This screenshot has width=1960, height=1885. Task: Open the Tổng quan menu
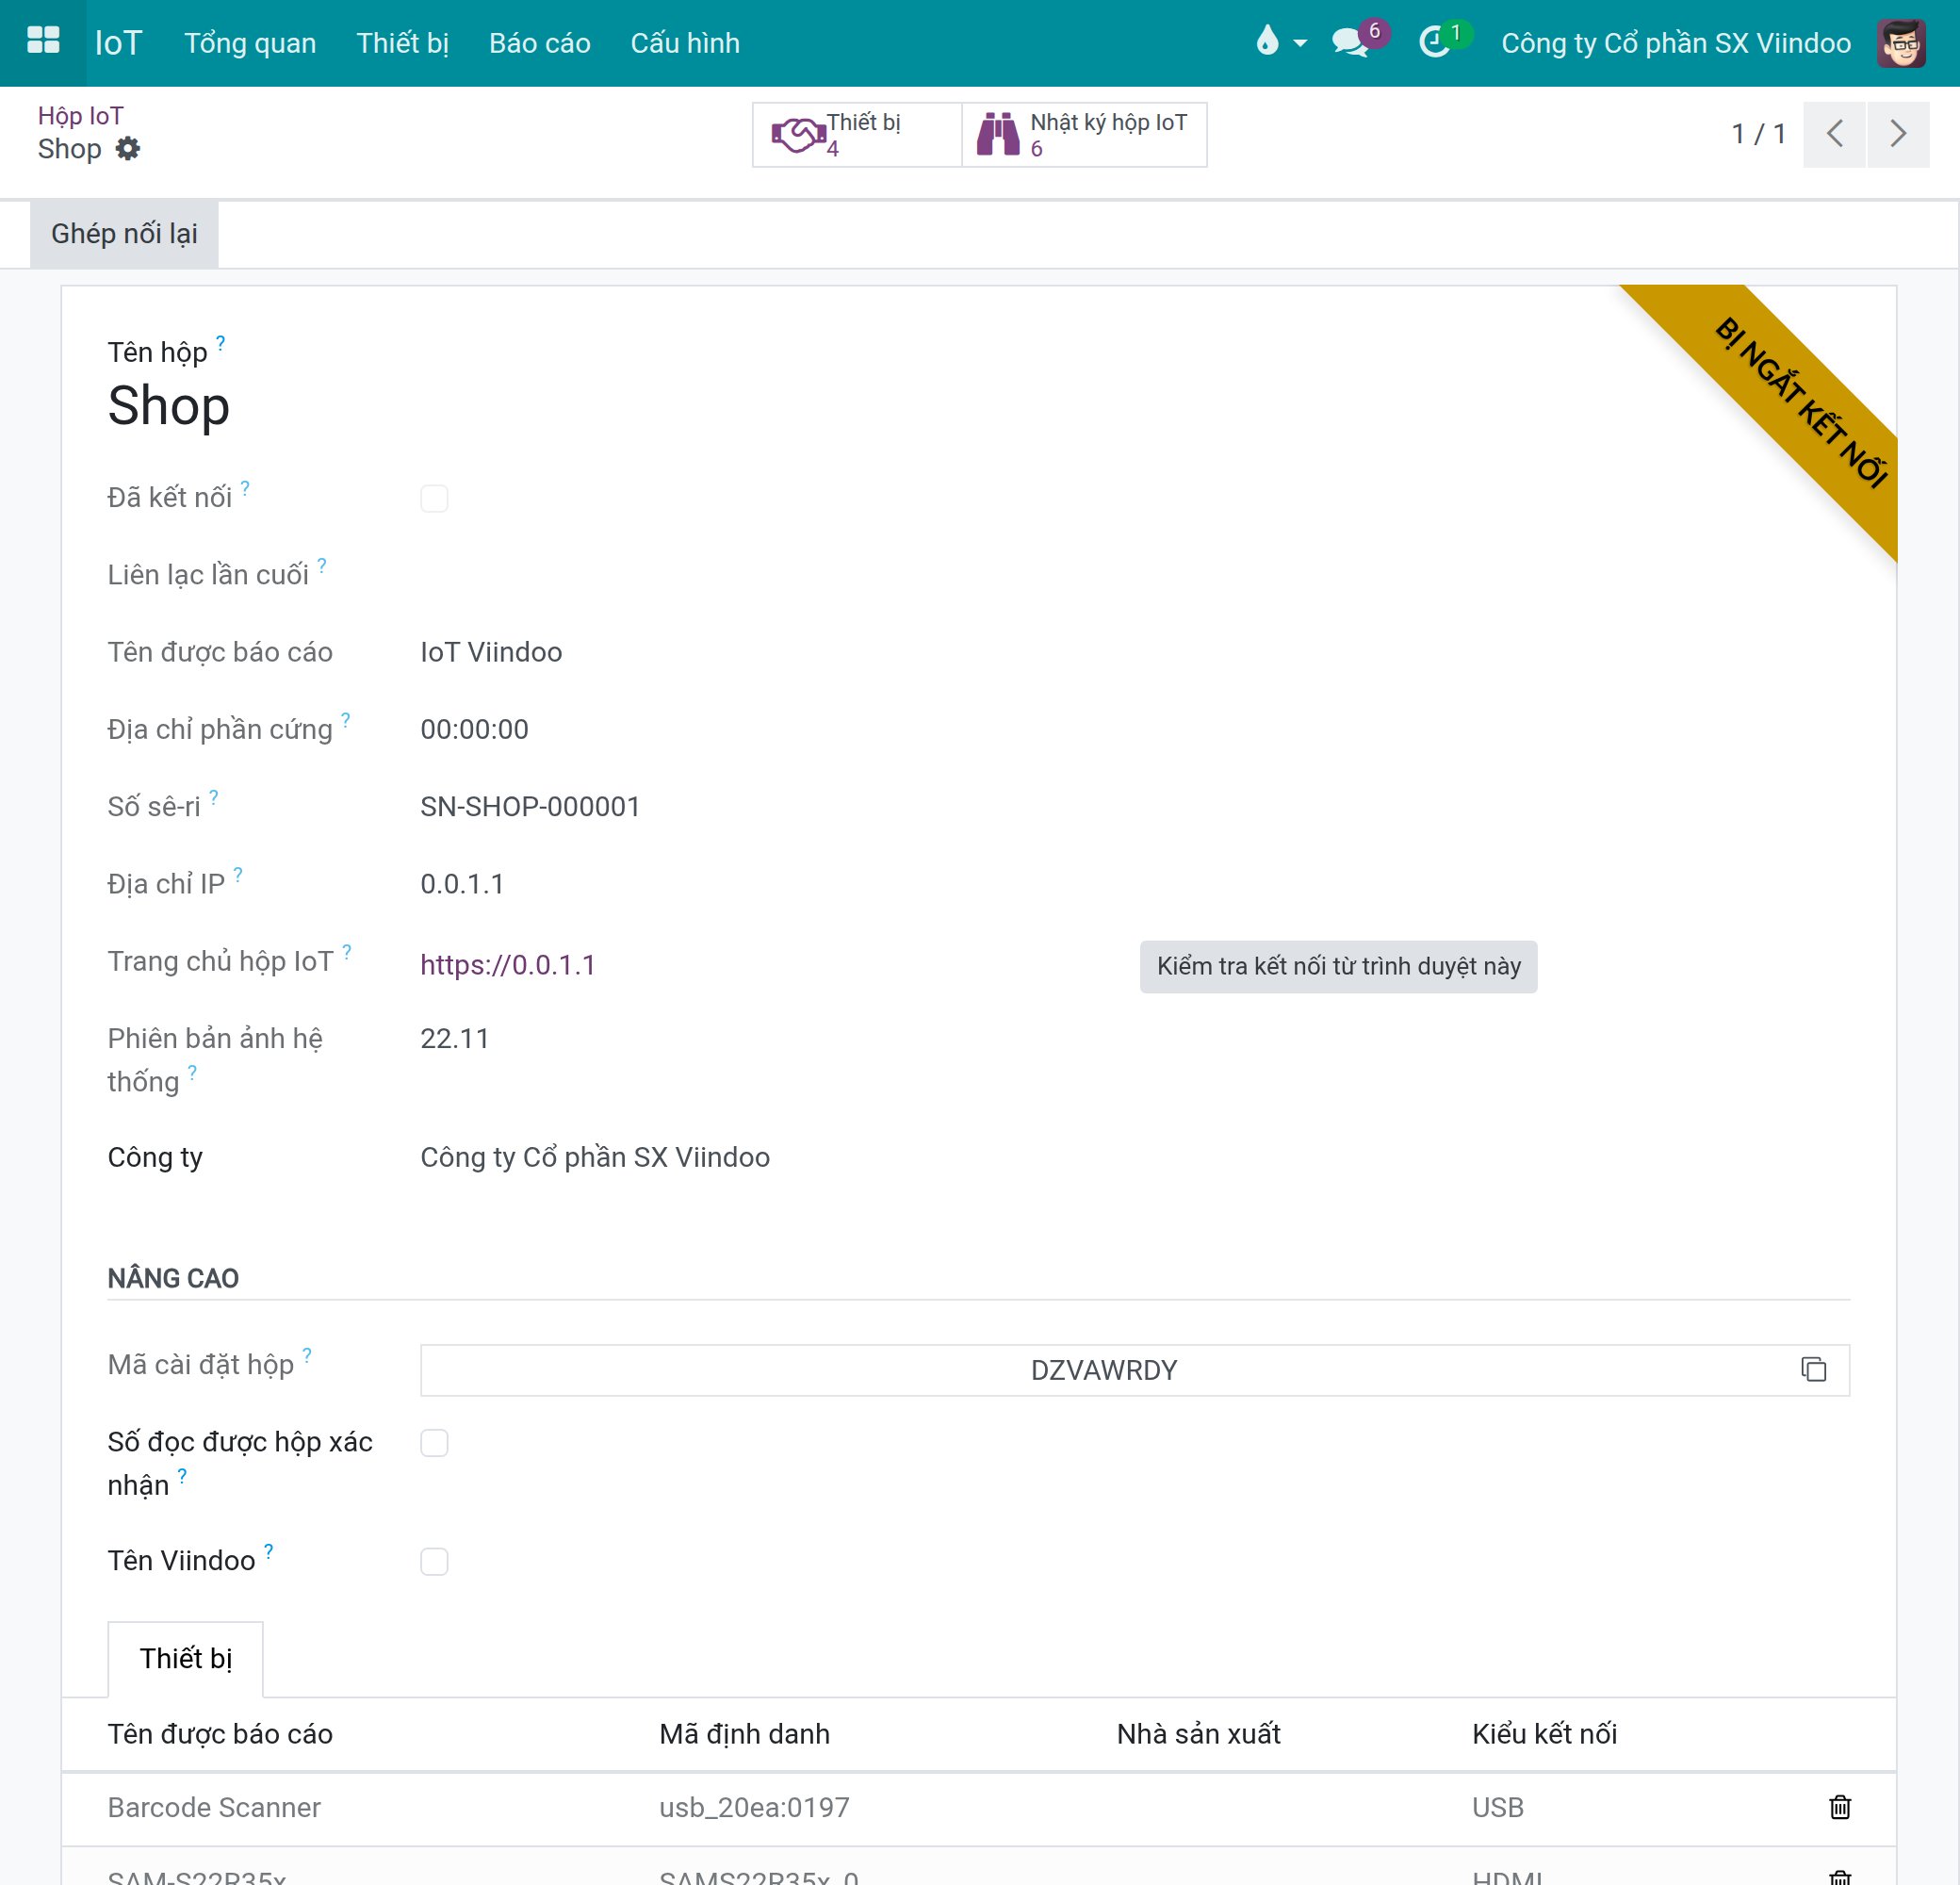pos(250,43)
